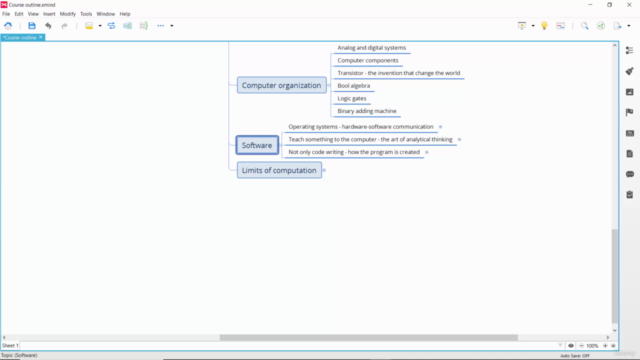
Task: Select the Bool algebra subtopic
Action: (354, 86)
